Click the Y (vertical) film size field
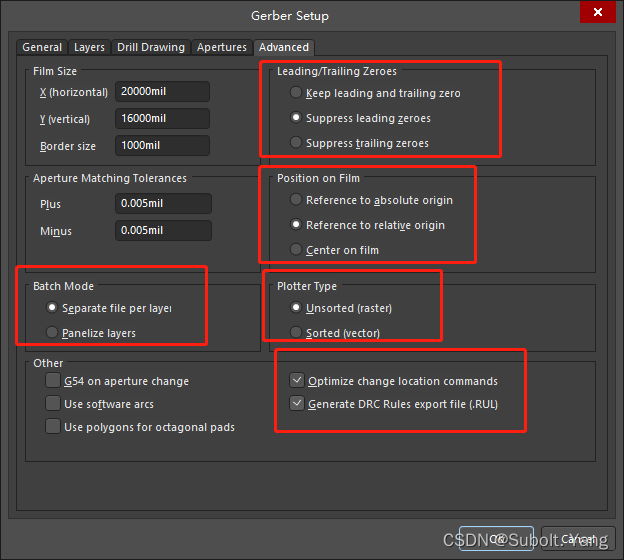The width and height of the screenshot is (624, 560). (x=162, y=119)
